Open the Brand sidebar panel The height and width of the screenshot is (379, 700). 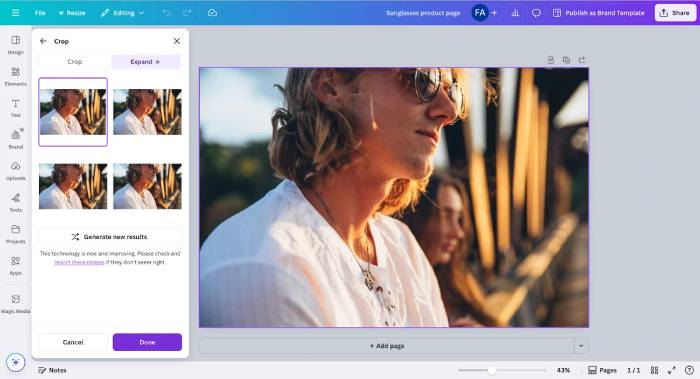(16, 140)
